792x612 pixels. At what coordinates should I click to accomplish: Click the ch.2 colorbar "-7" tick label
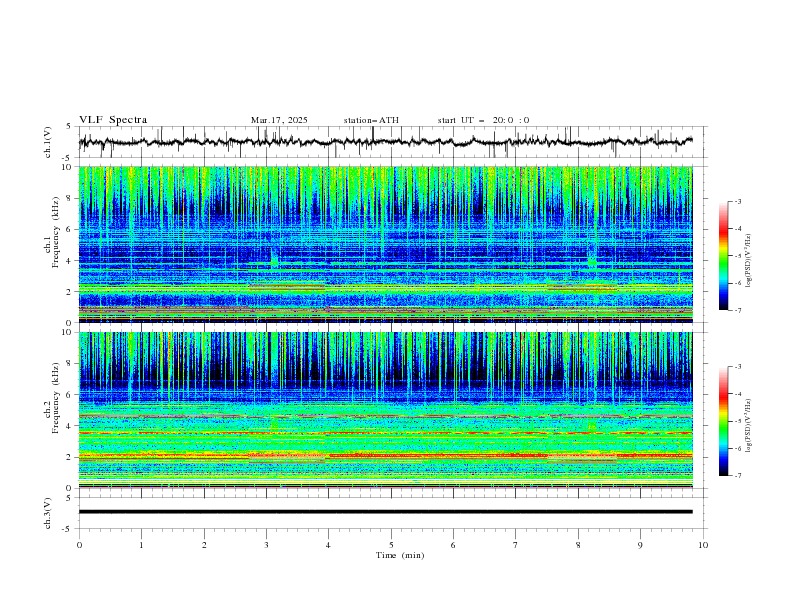click(x=737, y=476)
